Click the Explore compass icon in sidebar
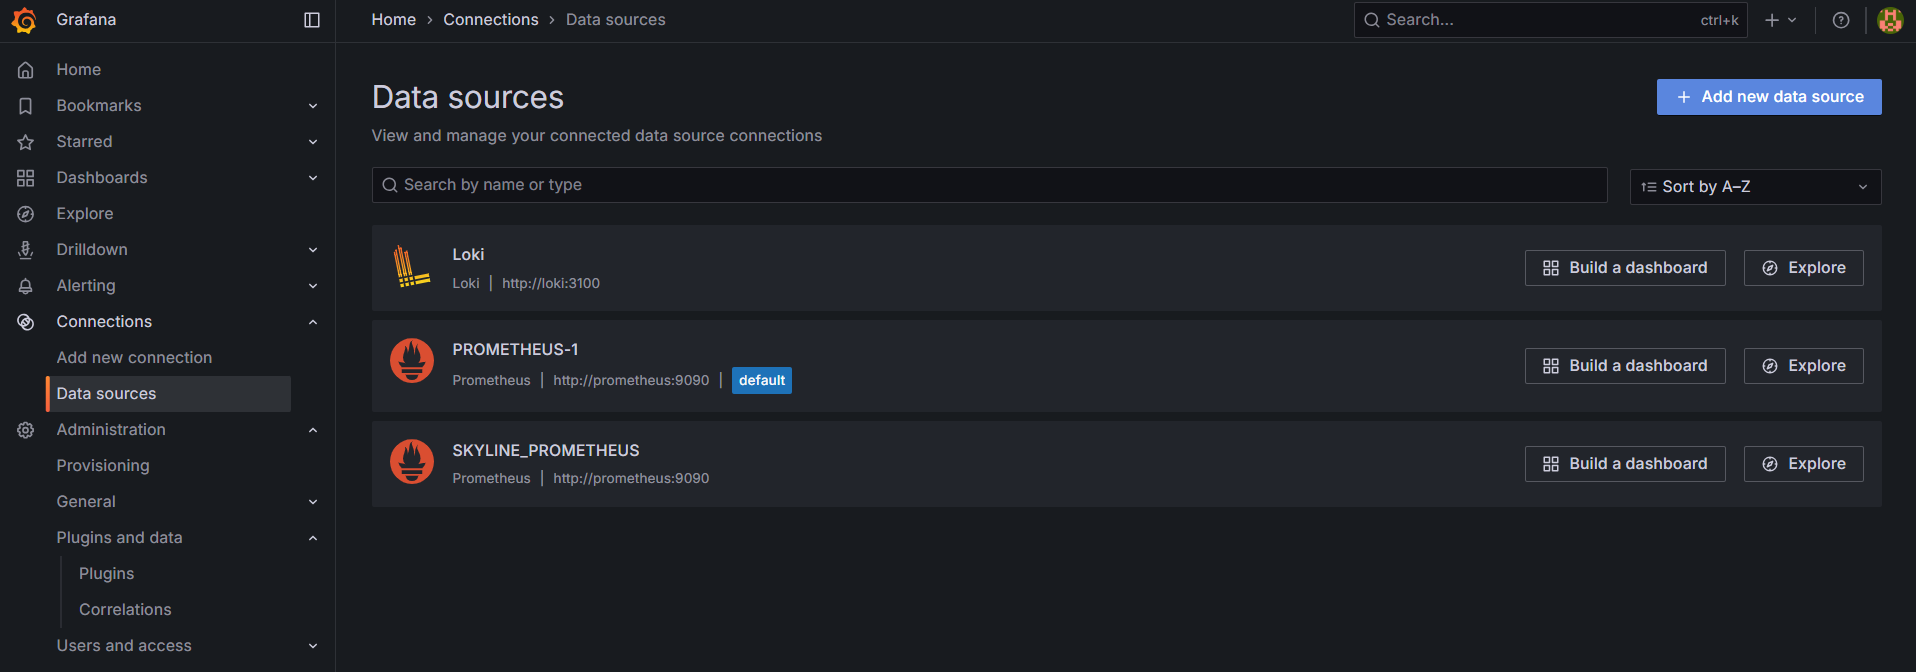 [x=26, y=214]
